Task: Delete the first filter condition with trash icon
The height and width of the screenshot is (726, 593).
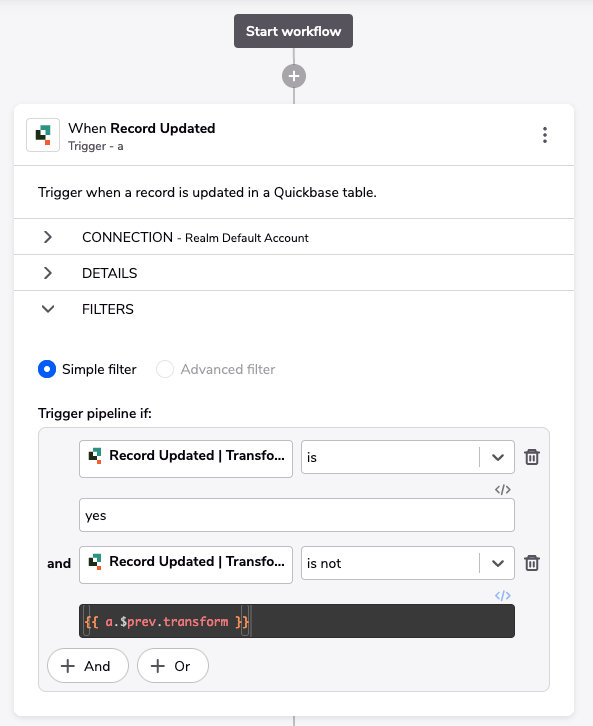Action: point(532,457)
